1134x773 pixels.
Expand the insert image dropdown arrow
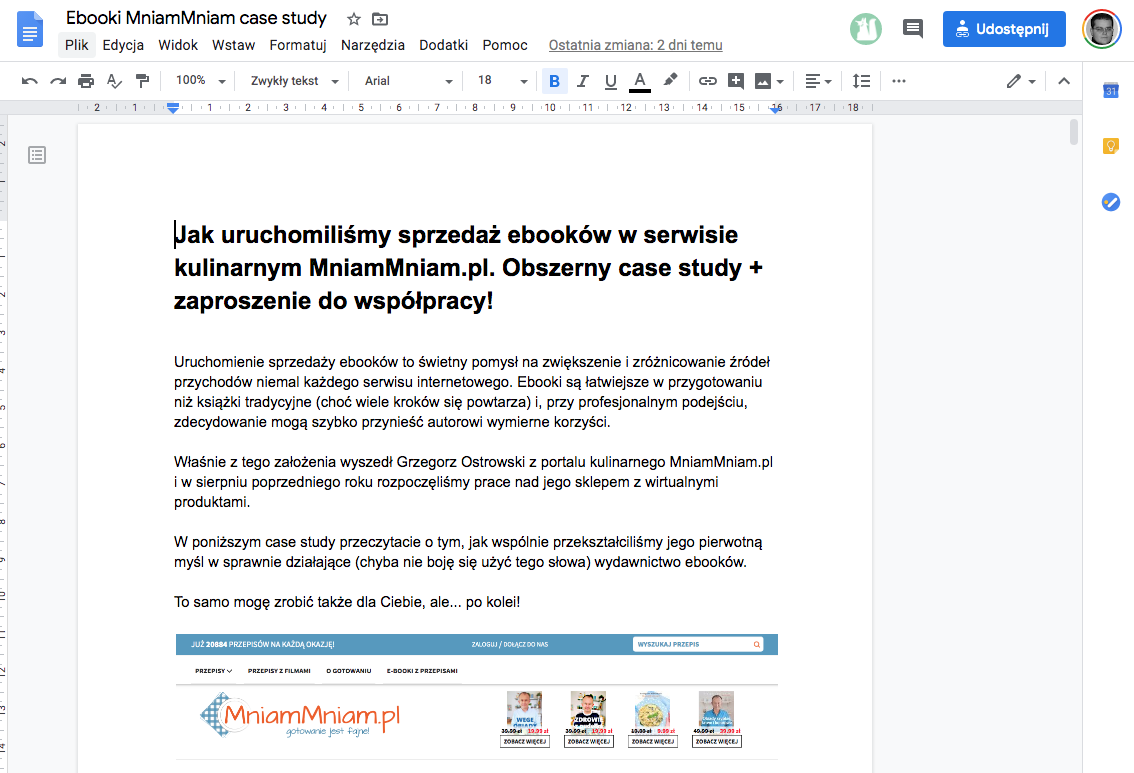780,82
